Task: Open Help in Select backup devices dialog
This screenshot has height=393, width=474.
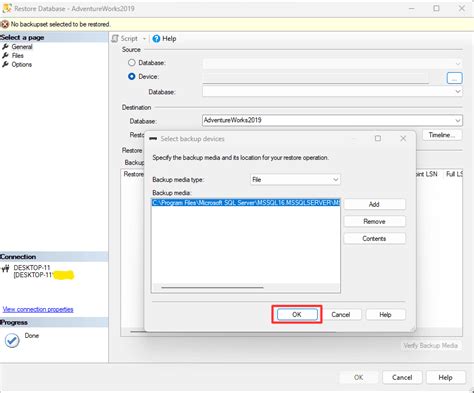Action: tap(385, 314)
